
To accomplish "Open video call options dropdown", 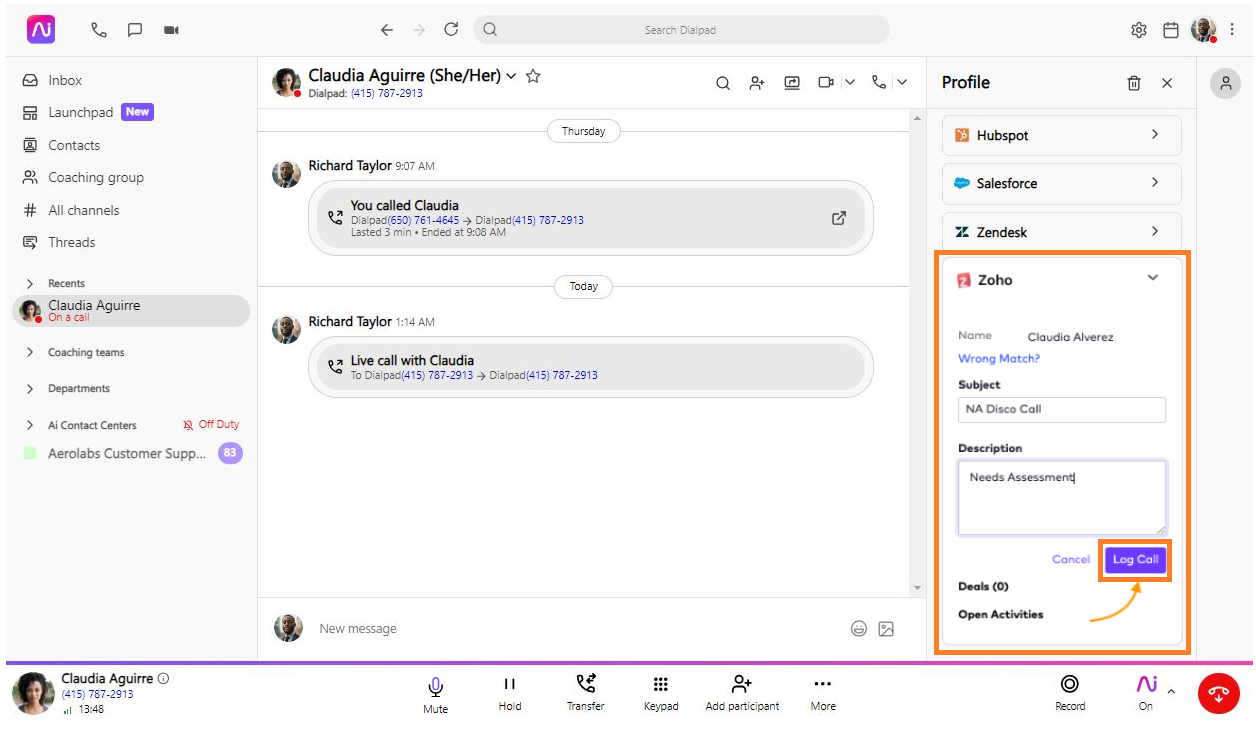I will (850, 83).
